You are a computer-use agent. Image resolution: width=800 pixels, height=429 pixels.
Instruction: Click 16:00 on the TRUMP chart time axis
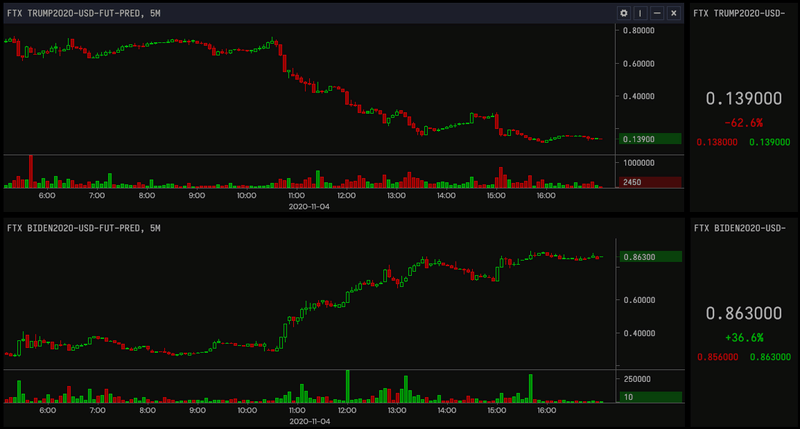[545, 196]
